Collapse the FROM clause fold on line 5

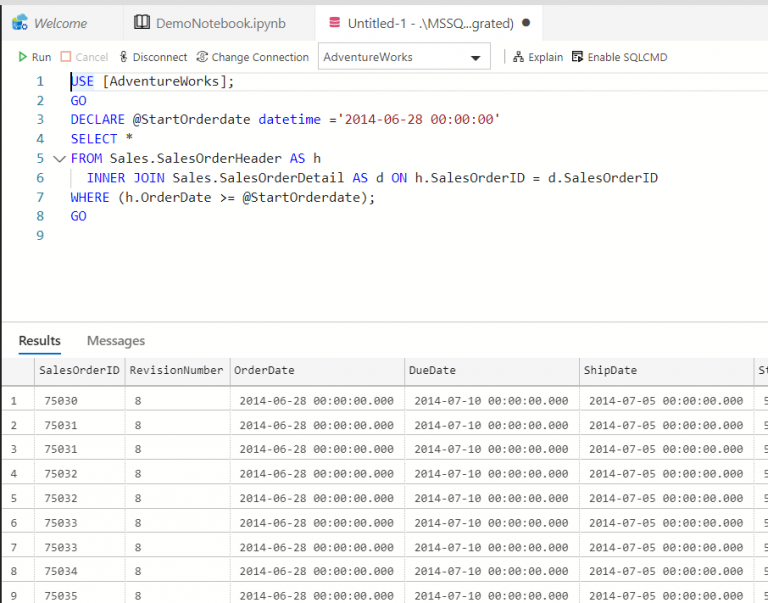coord(59,158)
